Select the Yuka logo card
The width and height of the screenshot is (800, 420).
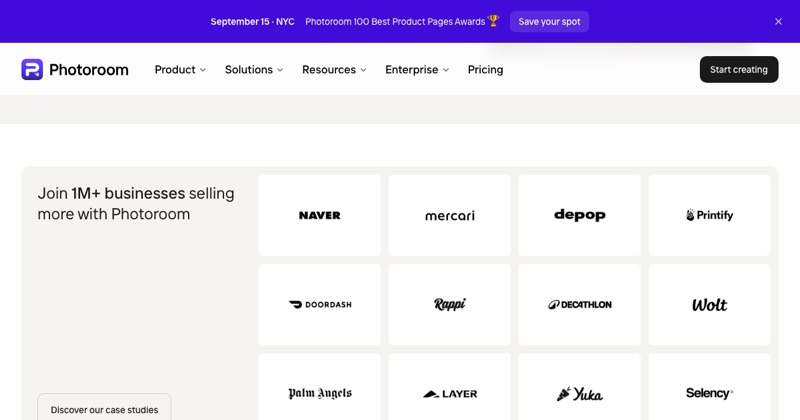point(580,388)
